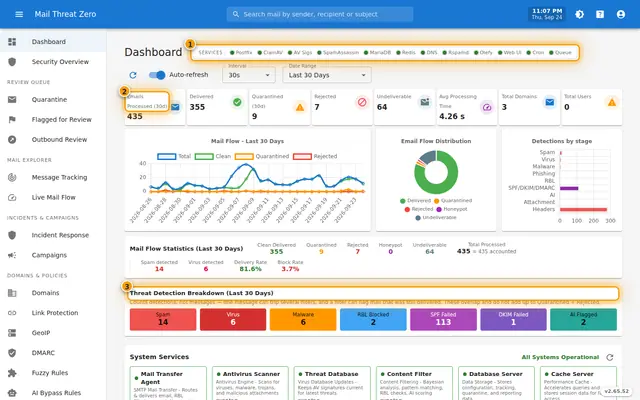Click the Outbound Review arrow icon
The height and width of the screenshot is (400, 640).
coord(12,140)
